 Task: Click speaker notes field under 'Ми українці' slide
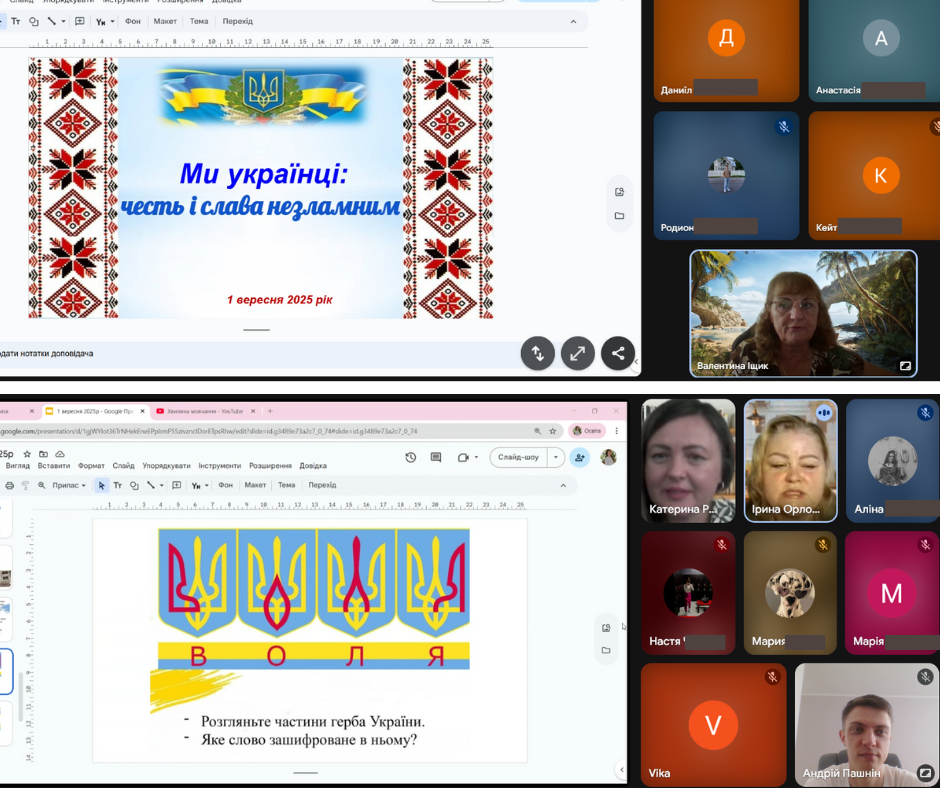coord(258,353)
